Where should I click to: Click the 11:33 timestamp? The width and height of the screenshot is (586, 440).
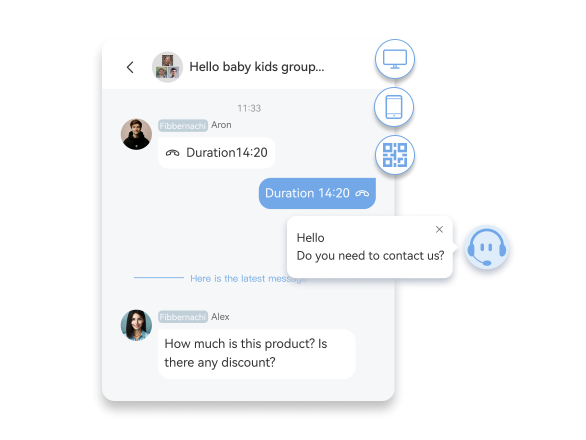point(249,108)
